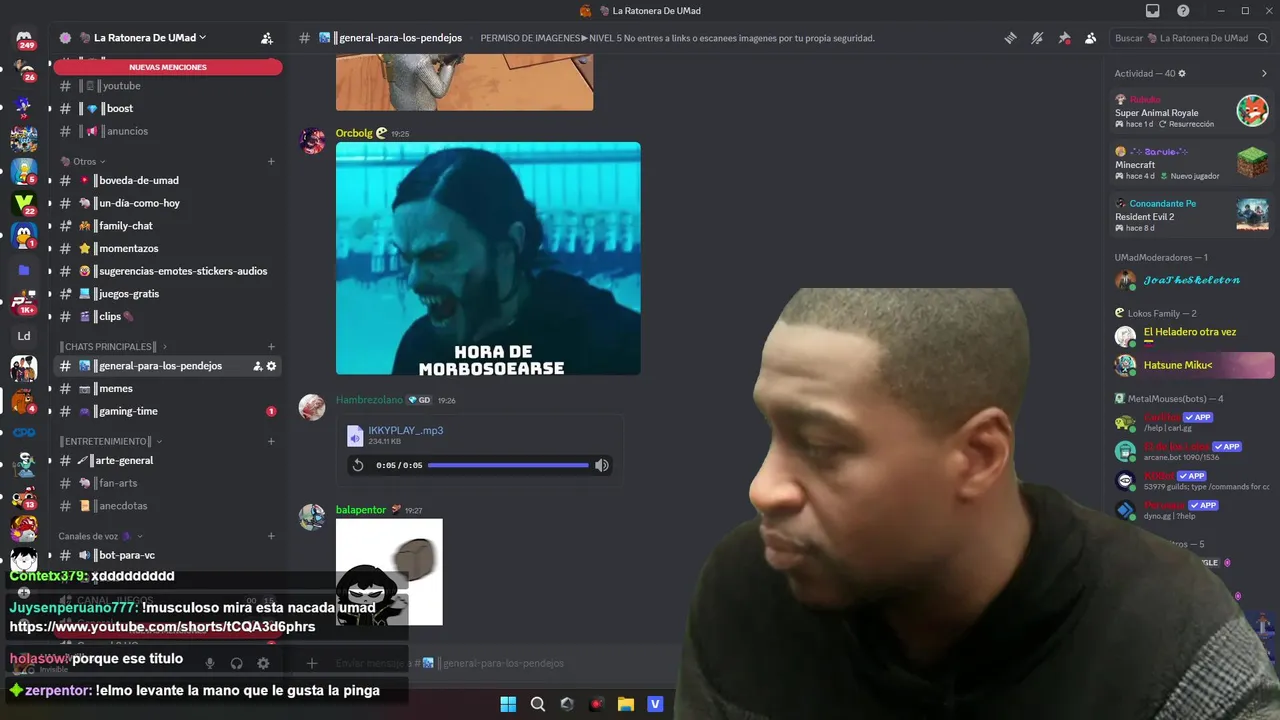Click create invite icon on general-para-los-pendejos
The height and width of the screenshot is (720, 1280).
click(x=257, y=366)
